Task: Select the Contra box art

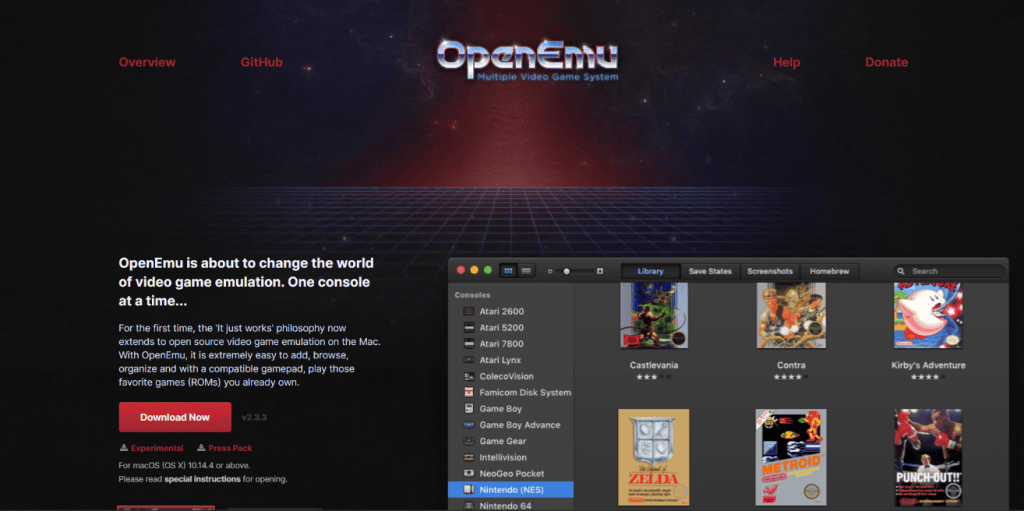Action: [791, 315]
